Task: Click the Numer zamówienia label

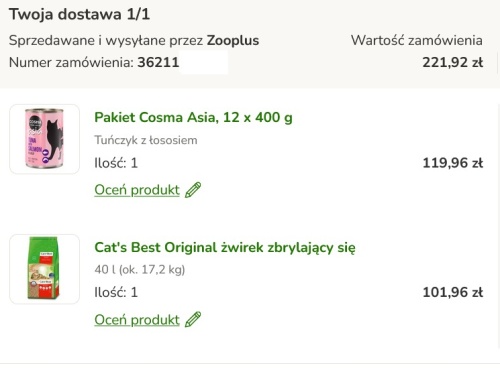Action: (71, 62)
